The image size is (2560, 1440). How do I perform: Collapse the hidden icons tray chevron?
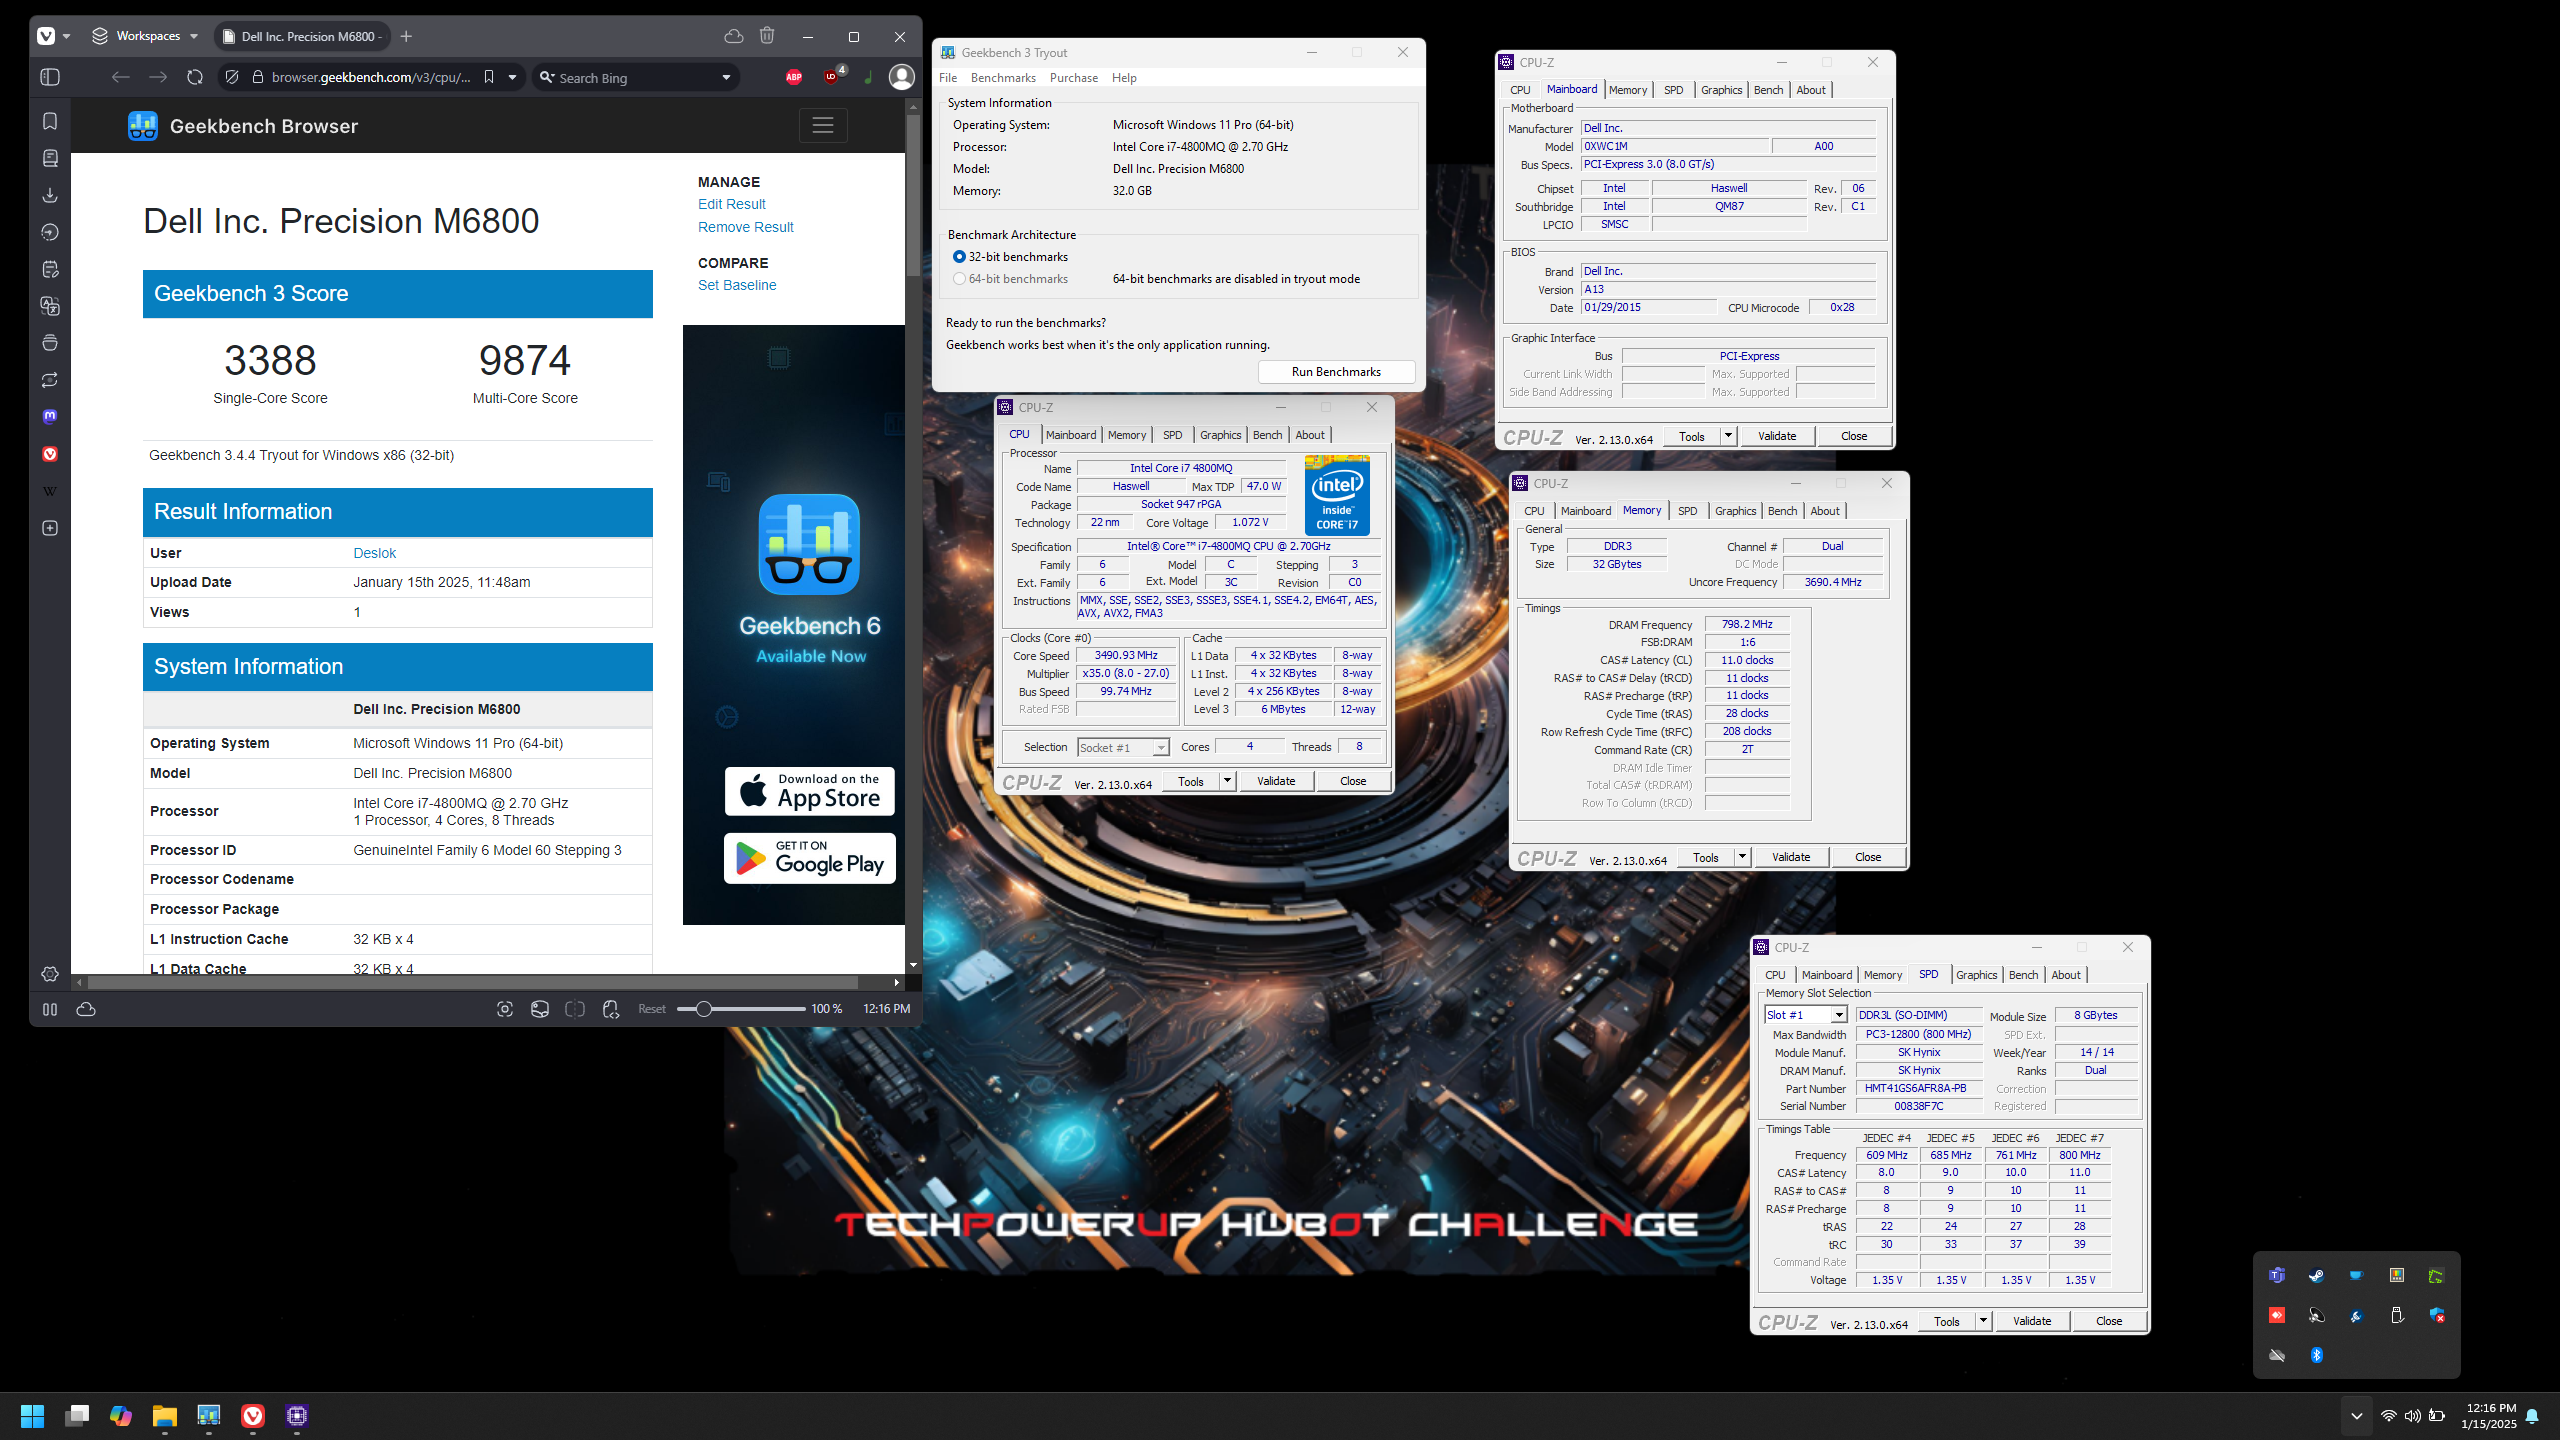[x=2356, y=1415]
